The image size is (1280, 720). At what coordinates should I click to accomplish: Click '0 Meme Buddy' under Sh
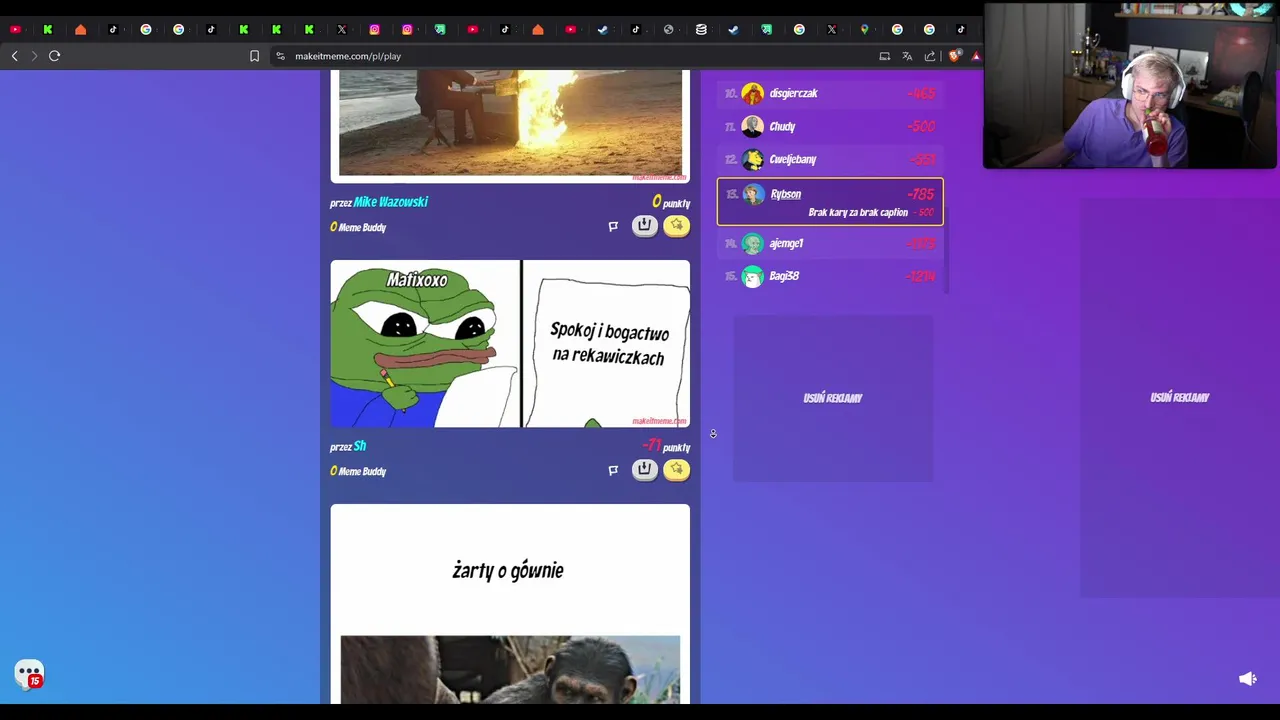pos(358,471)
